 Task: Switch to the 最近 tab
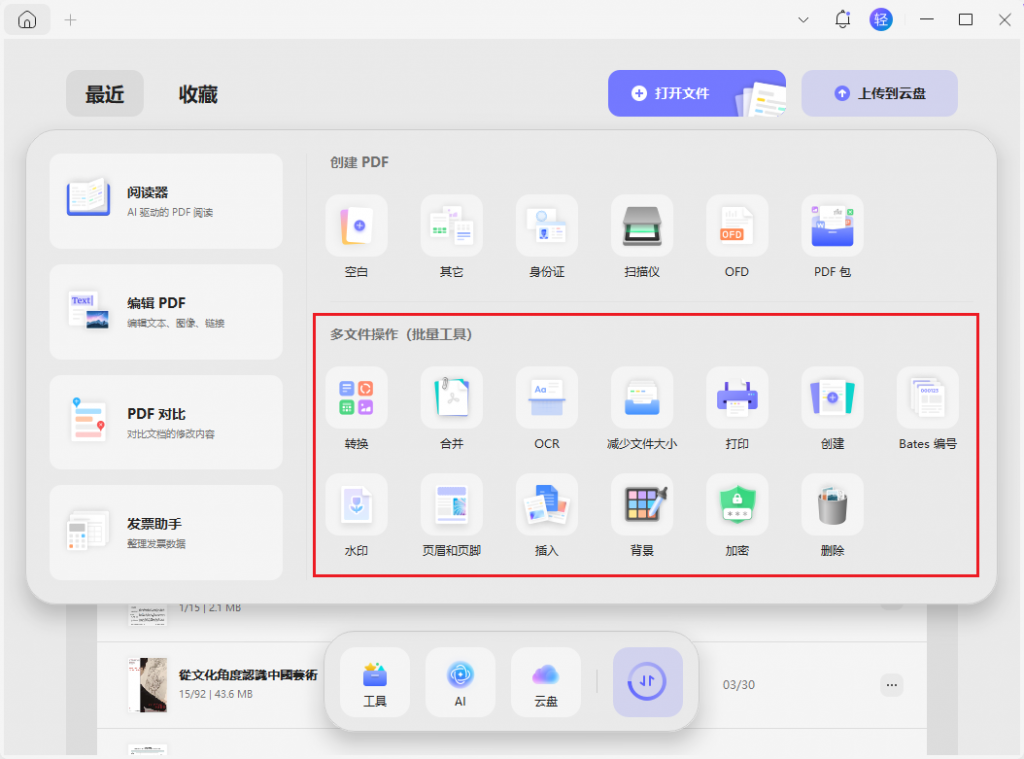coord(104,93)
